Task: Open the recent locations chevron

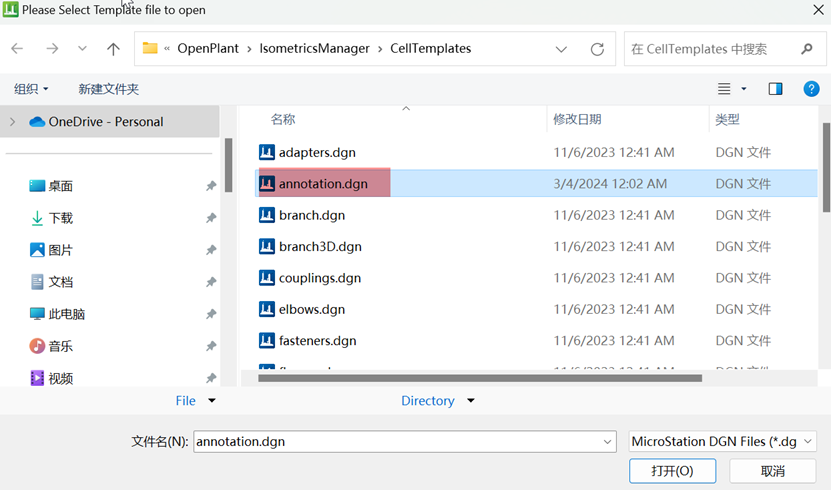Action: [x=82, y=49]
